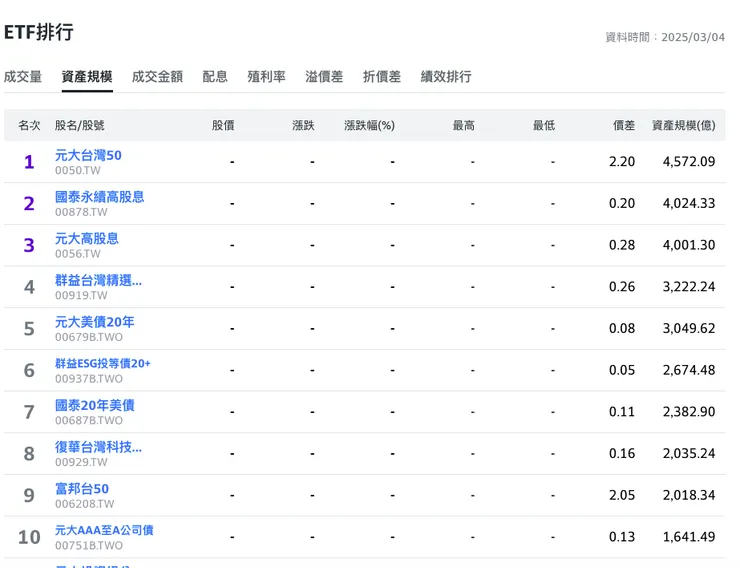This screenshot has width=740, height=568.
Task: Click the 00751B.TWO stock code
Action: click(x=89, y=545)
